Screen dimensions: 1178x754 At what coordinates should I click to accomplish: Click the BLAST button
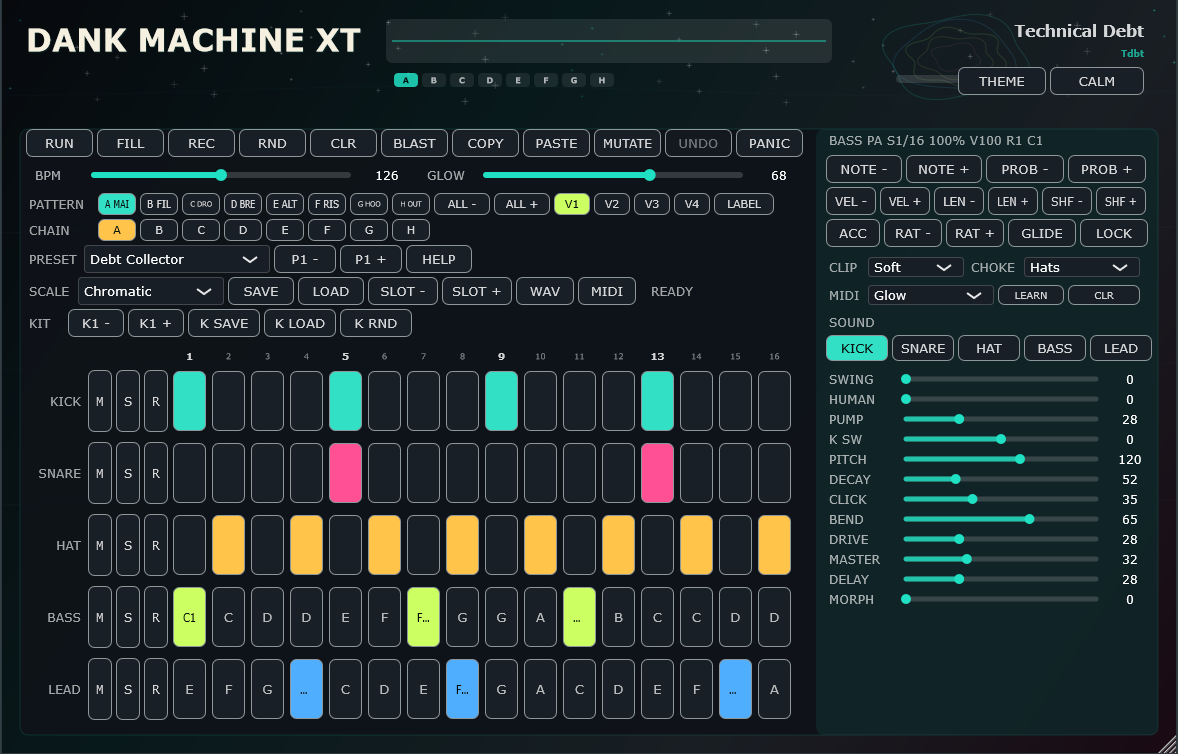(414, 143)
